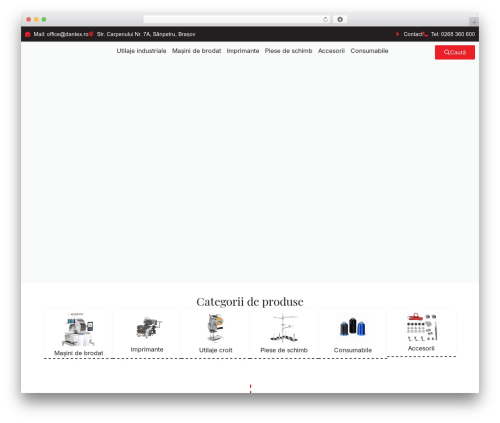The width and height of the screenshot is (500, 423).
Task: Open the Contact link
Action: click(413, 34)
